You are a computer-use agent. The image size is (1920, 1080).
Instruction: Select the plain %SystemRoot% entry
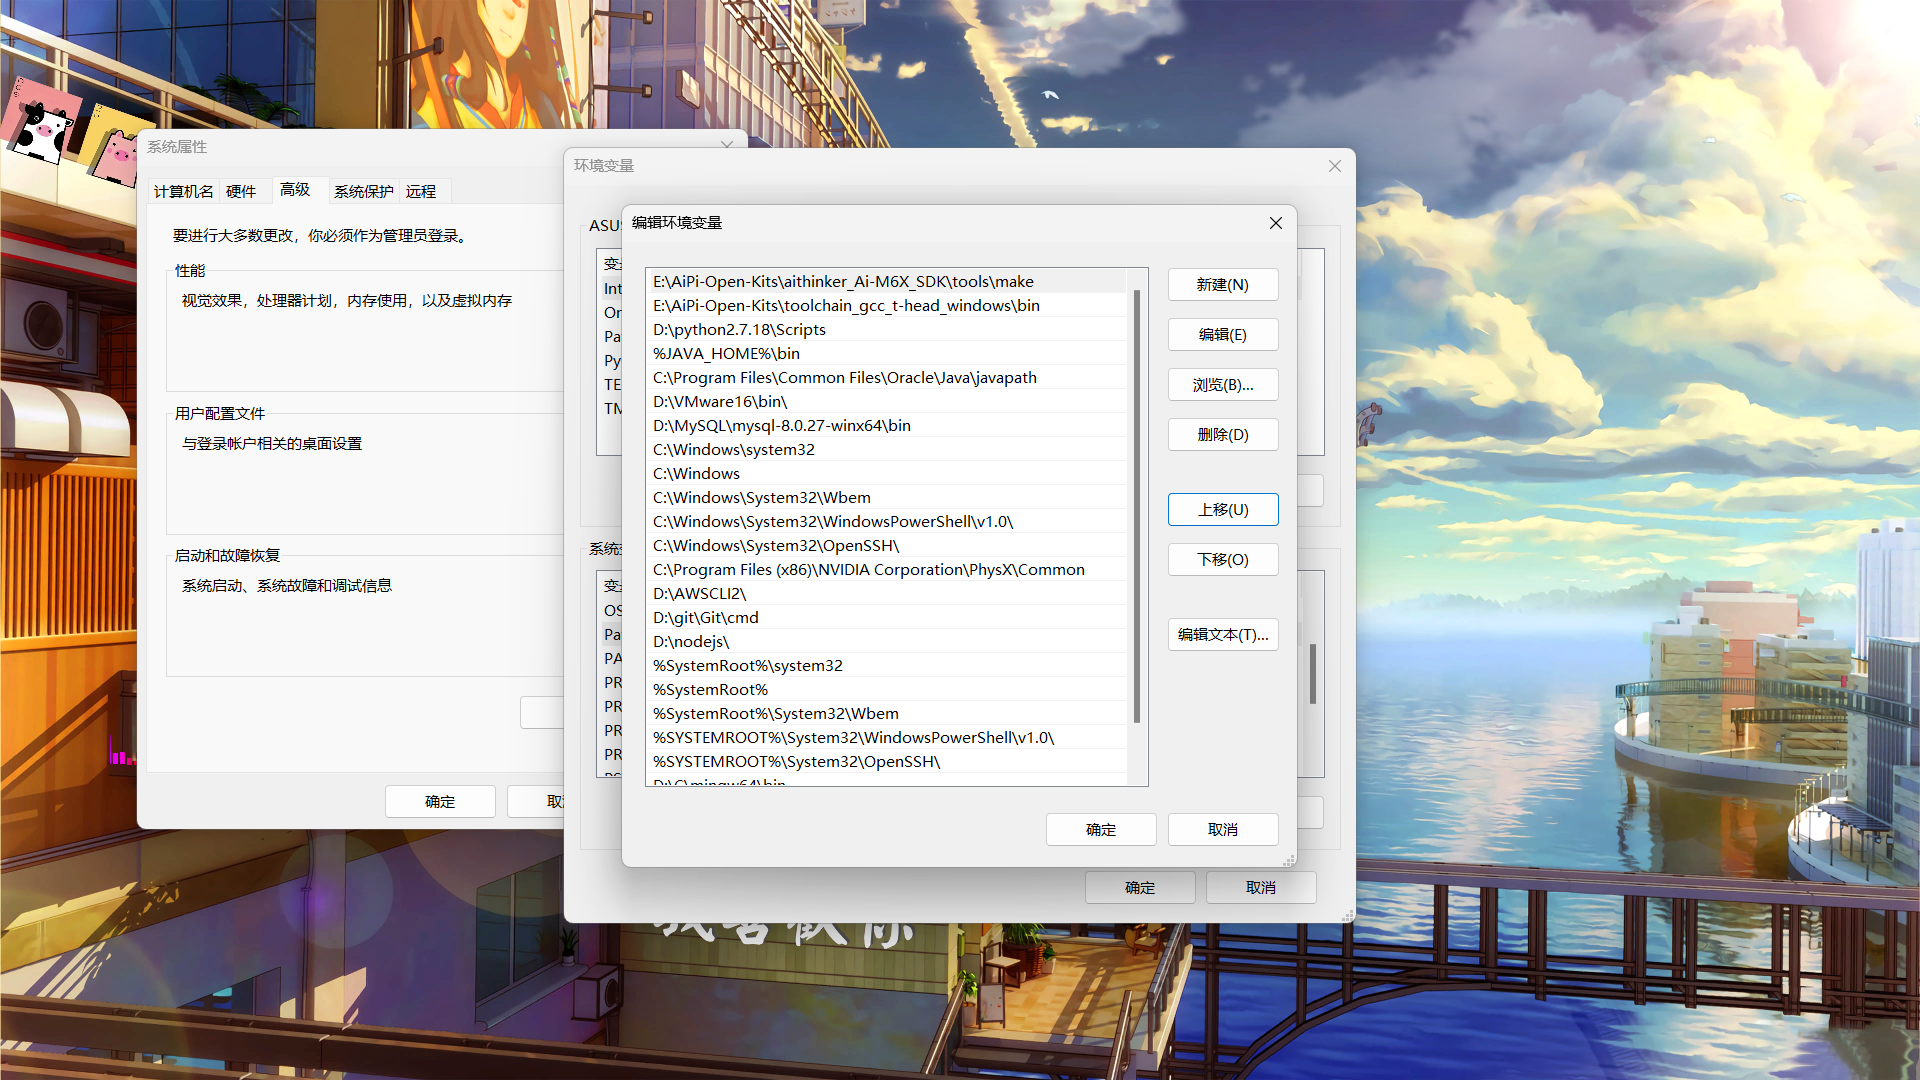886,690
